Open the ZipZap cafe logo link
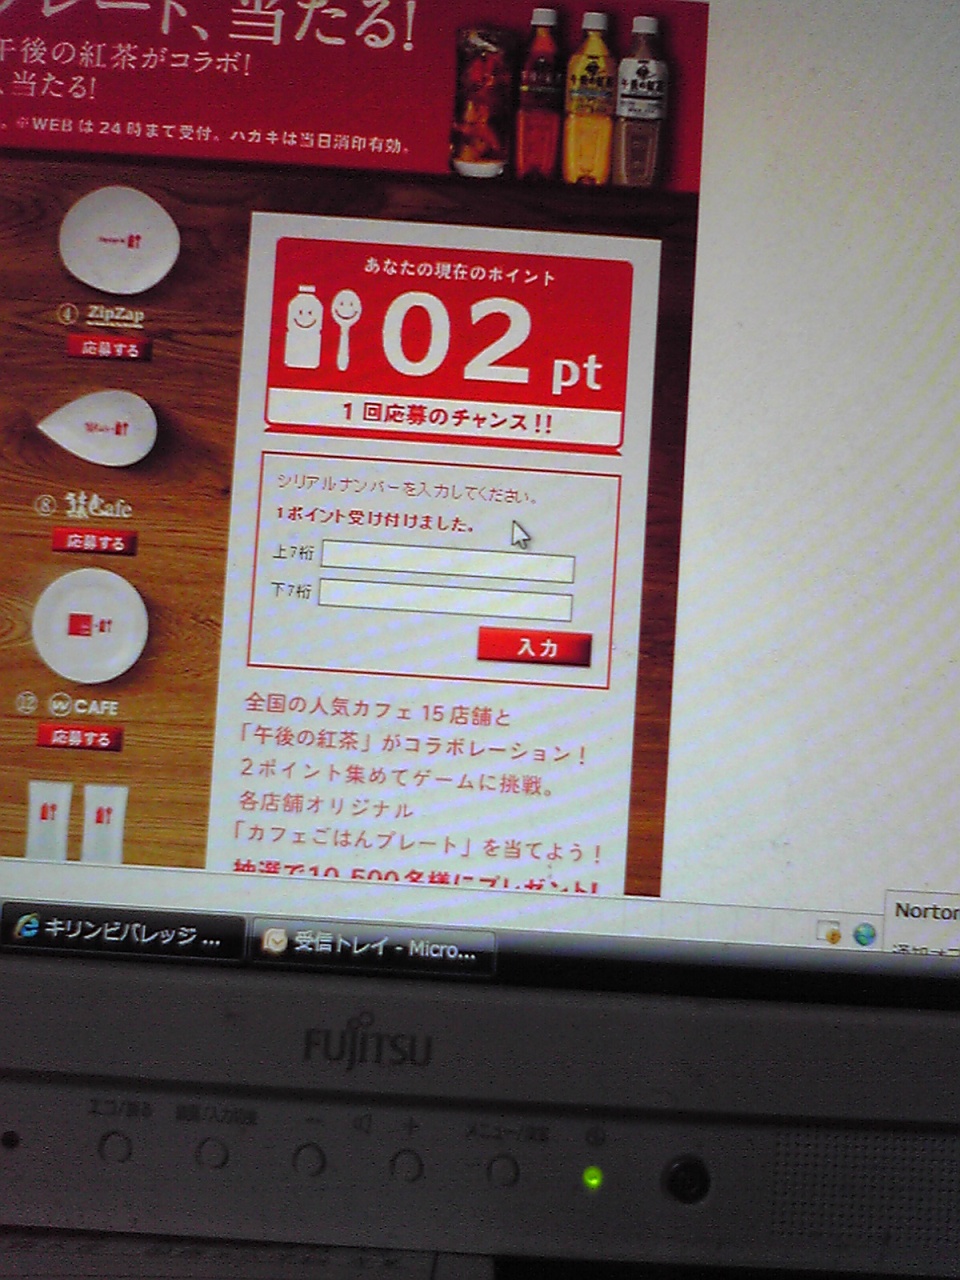Screen dimensions: 960x1280 (x=115, y=315)
